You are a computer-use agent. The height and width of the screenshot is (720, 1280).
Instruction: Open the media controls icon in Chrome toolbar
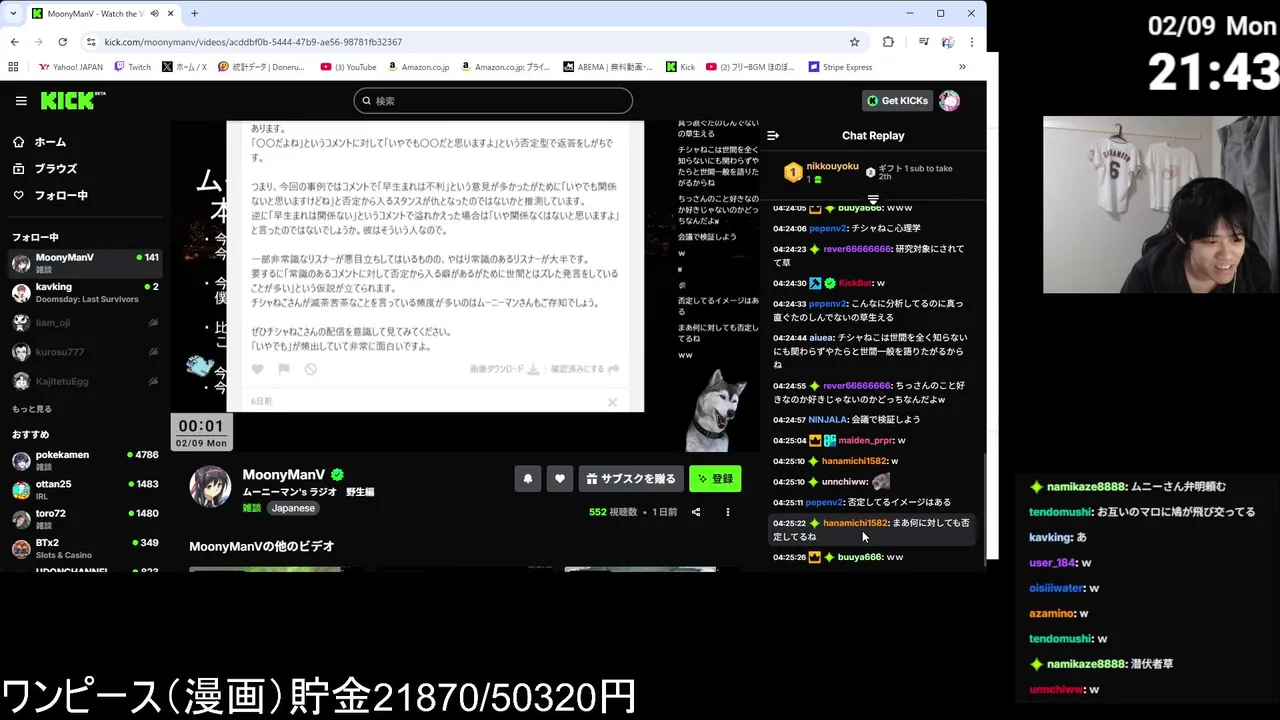[923, 42]
